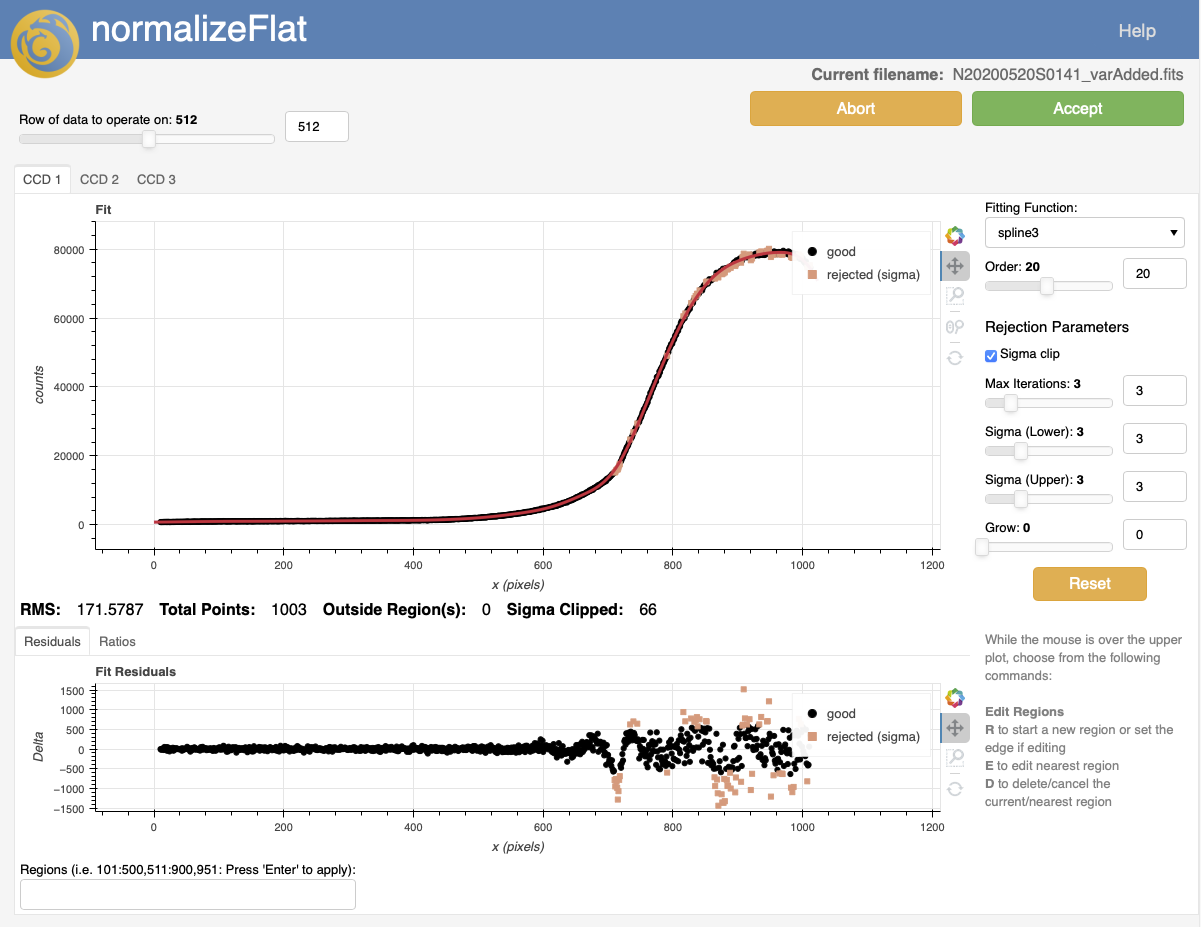Viewport: 1201px width, 927px height.
Task: Focus the Grow number field
Action: [x=1155, y=535]
